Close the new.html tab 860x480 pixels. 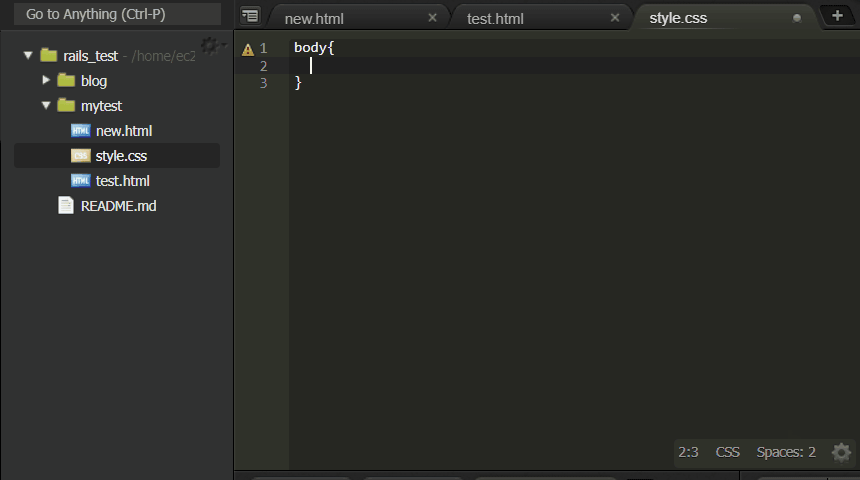(432, 18)
